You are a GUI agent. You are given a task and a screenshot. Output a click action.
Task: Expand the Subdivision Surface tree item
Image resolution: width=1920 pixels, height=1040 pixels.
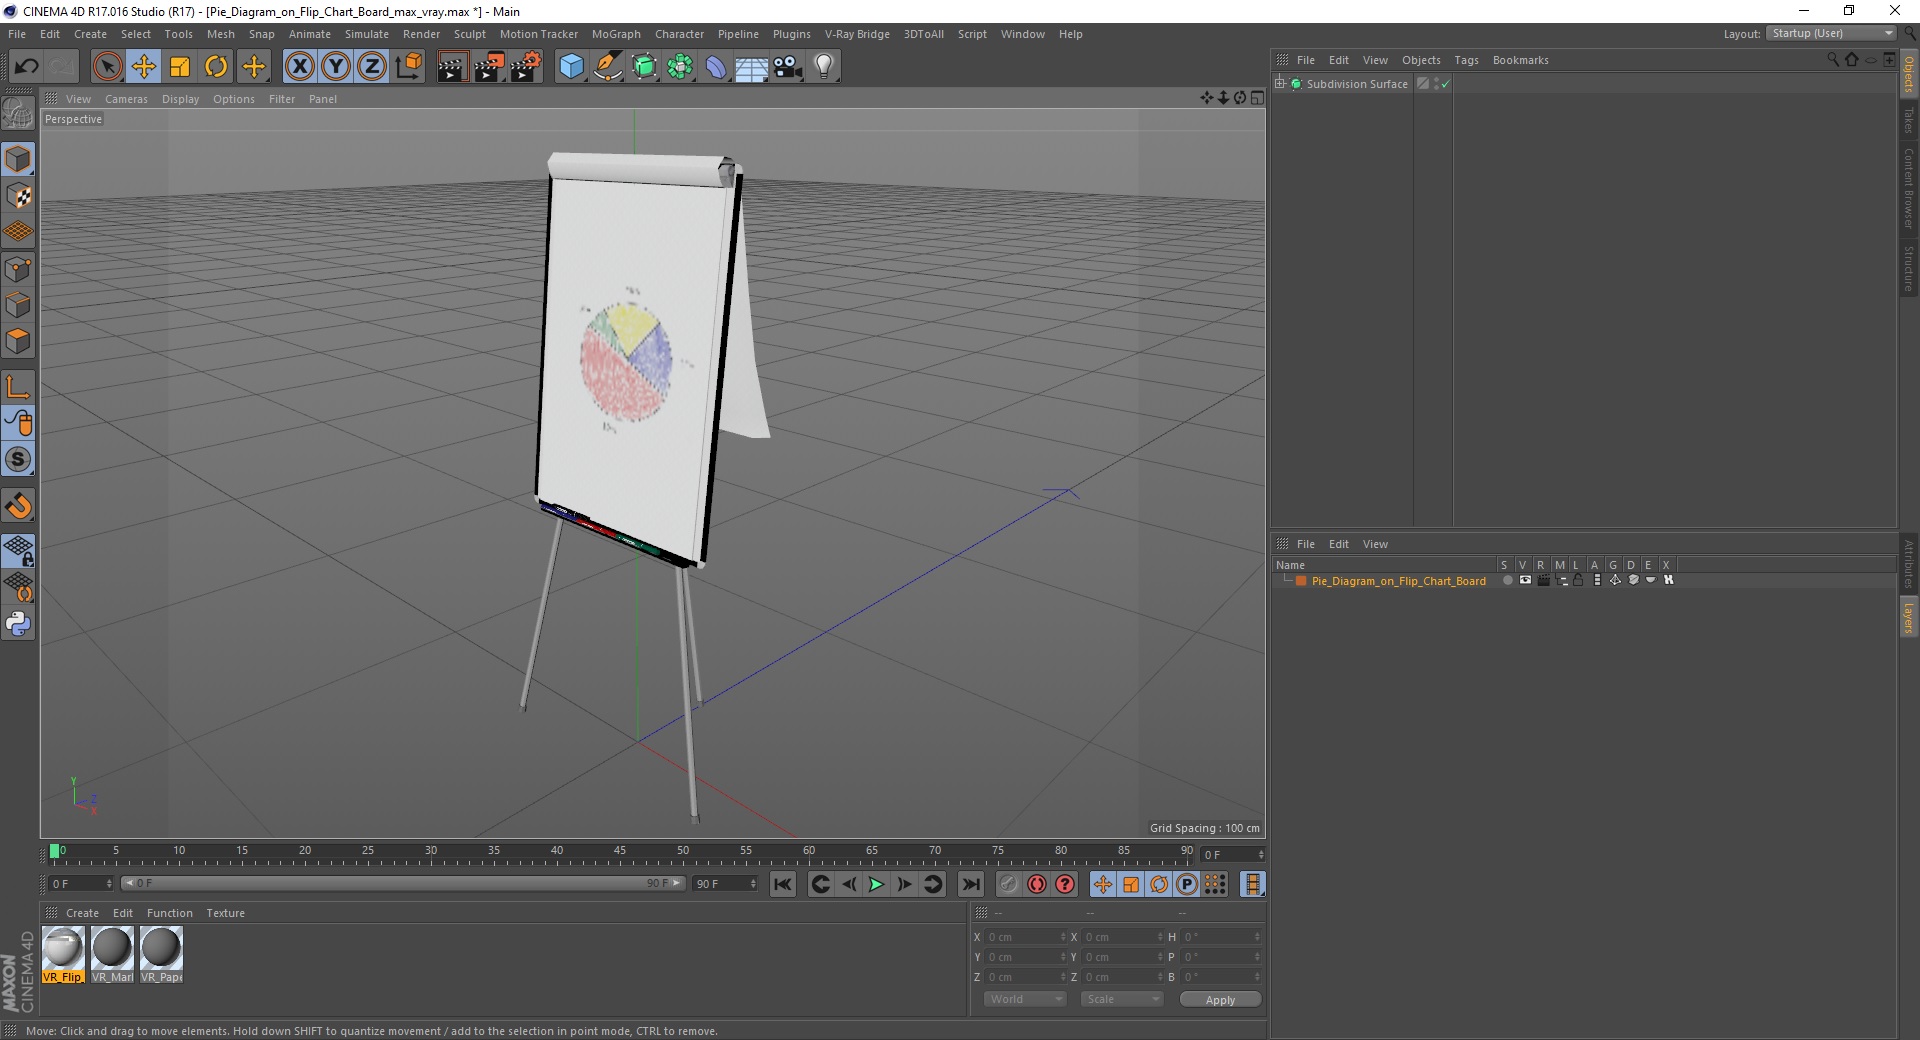pyautogui.click(x=1280, y=83)
